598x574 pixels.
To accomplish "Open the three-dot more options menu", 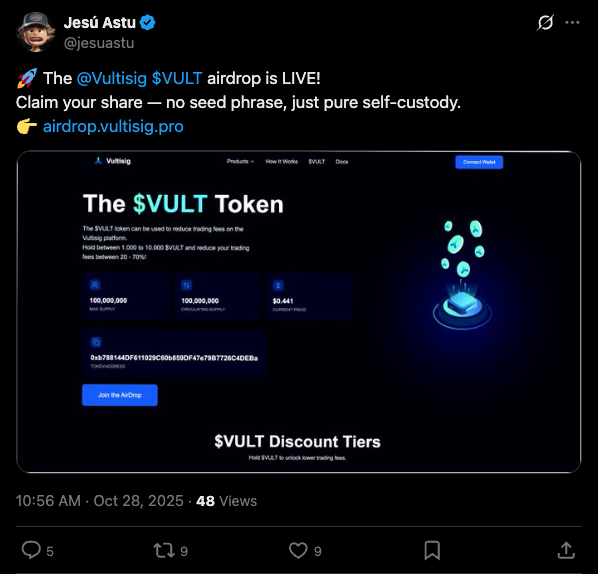I will click(x=572, y=23).
